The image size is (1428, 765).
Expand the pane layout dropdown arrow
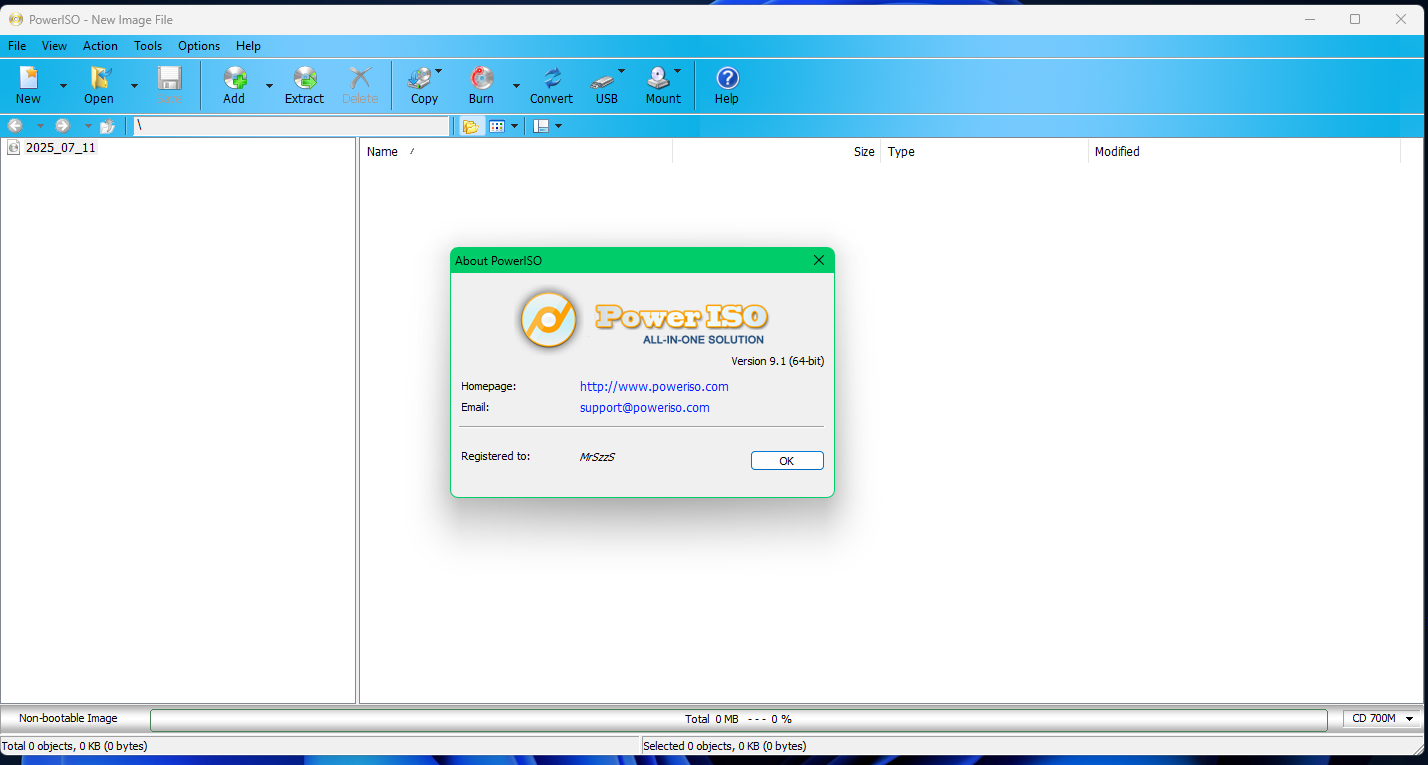pyautogui.click(x=558, y=126)
